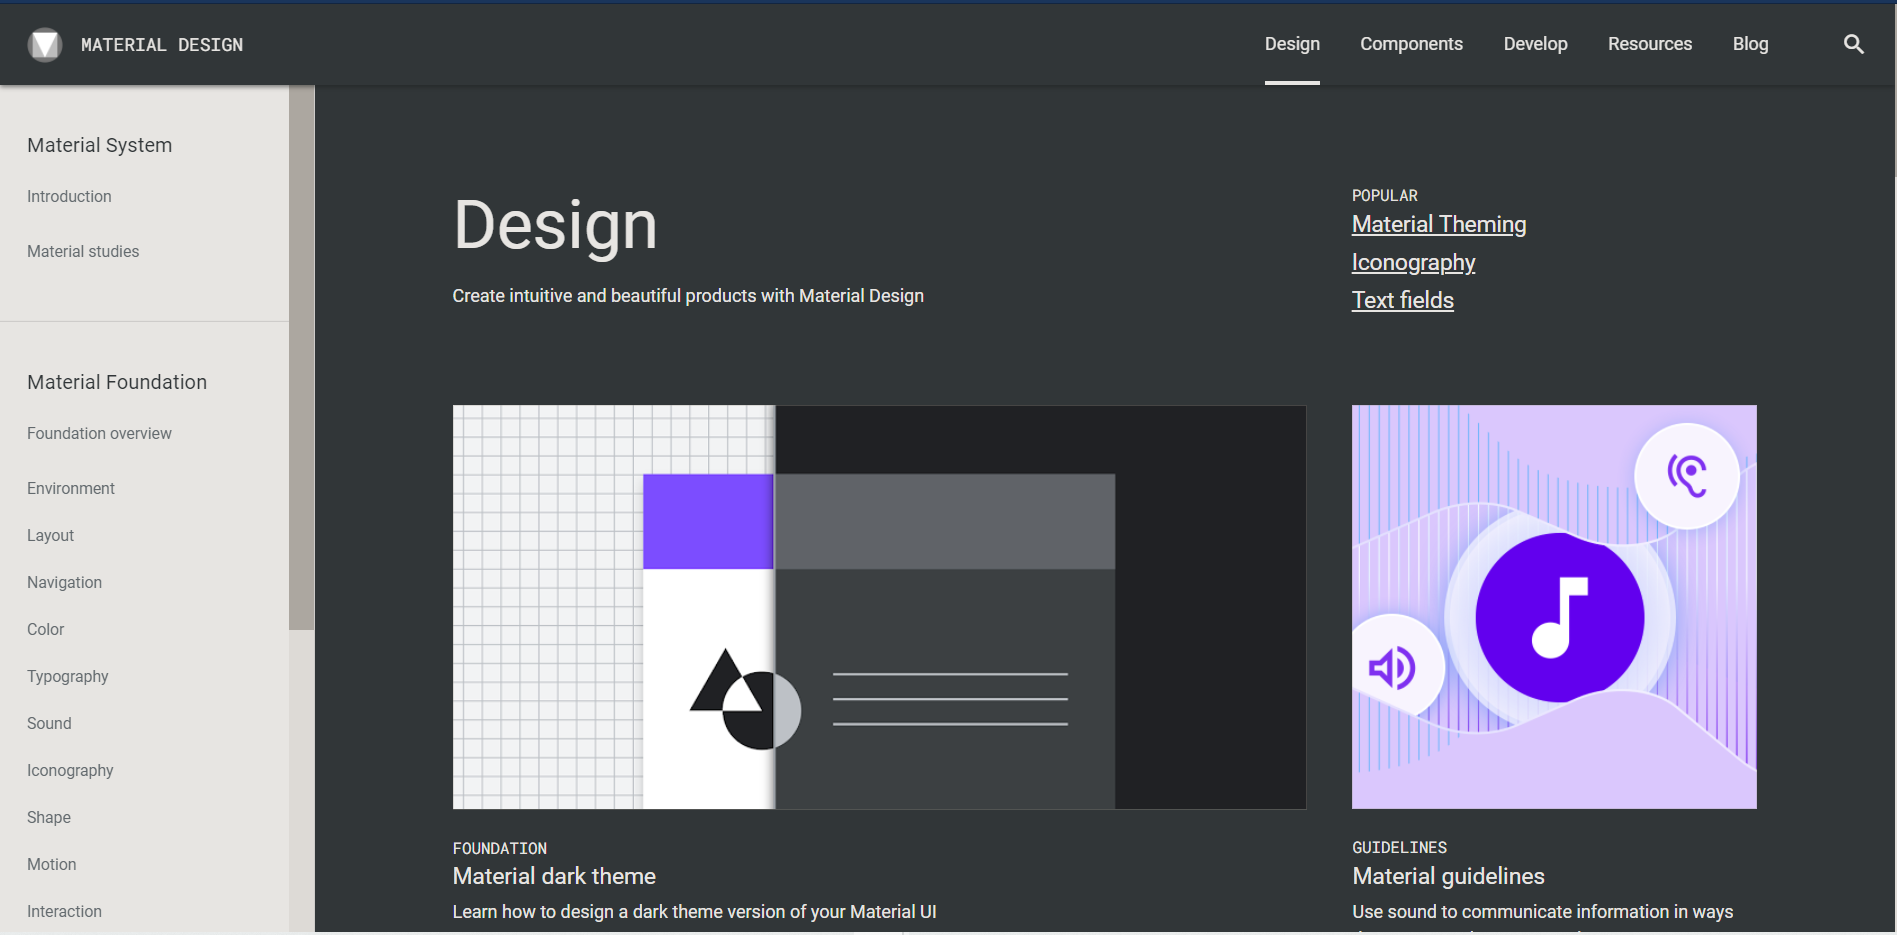1897x935 pixels.
Task: Open Introduction in the sidebar
Action: point(69,196)
